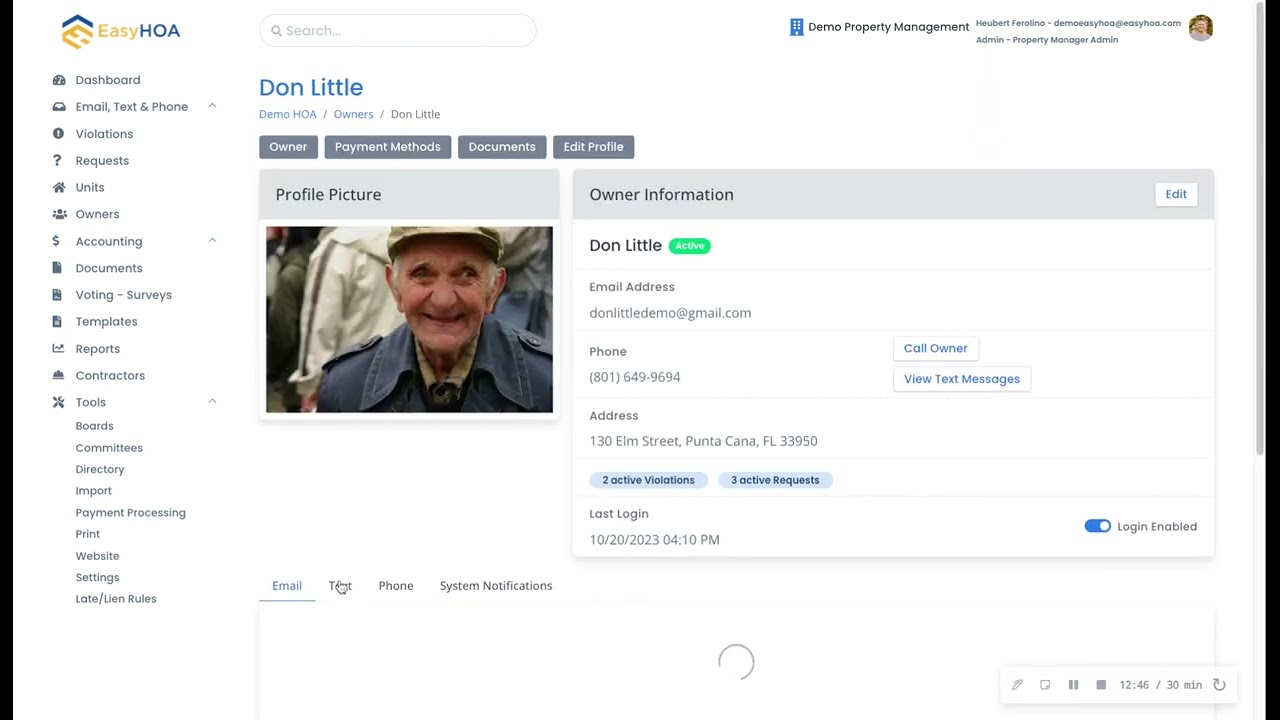
Task: Click the Tools wrench icon
Action: 59,402
